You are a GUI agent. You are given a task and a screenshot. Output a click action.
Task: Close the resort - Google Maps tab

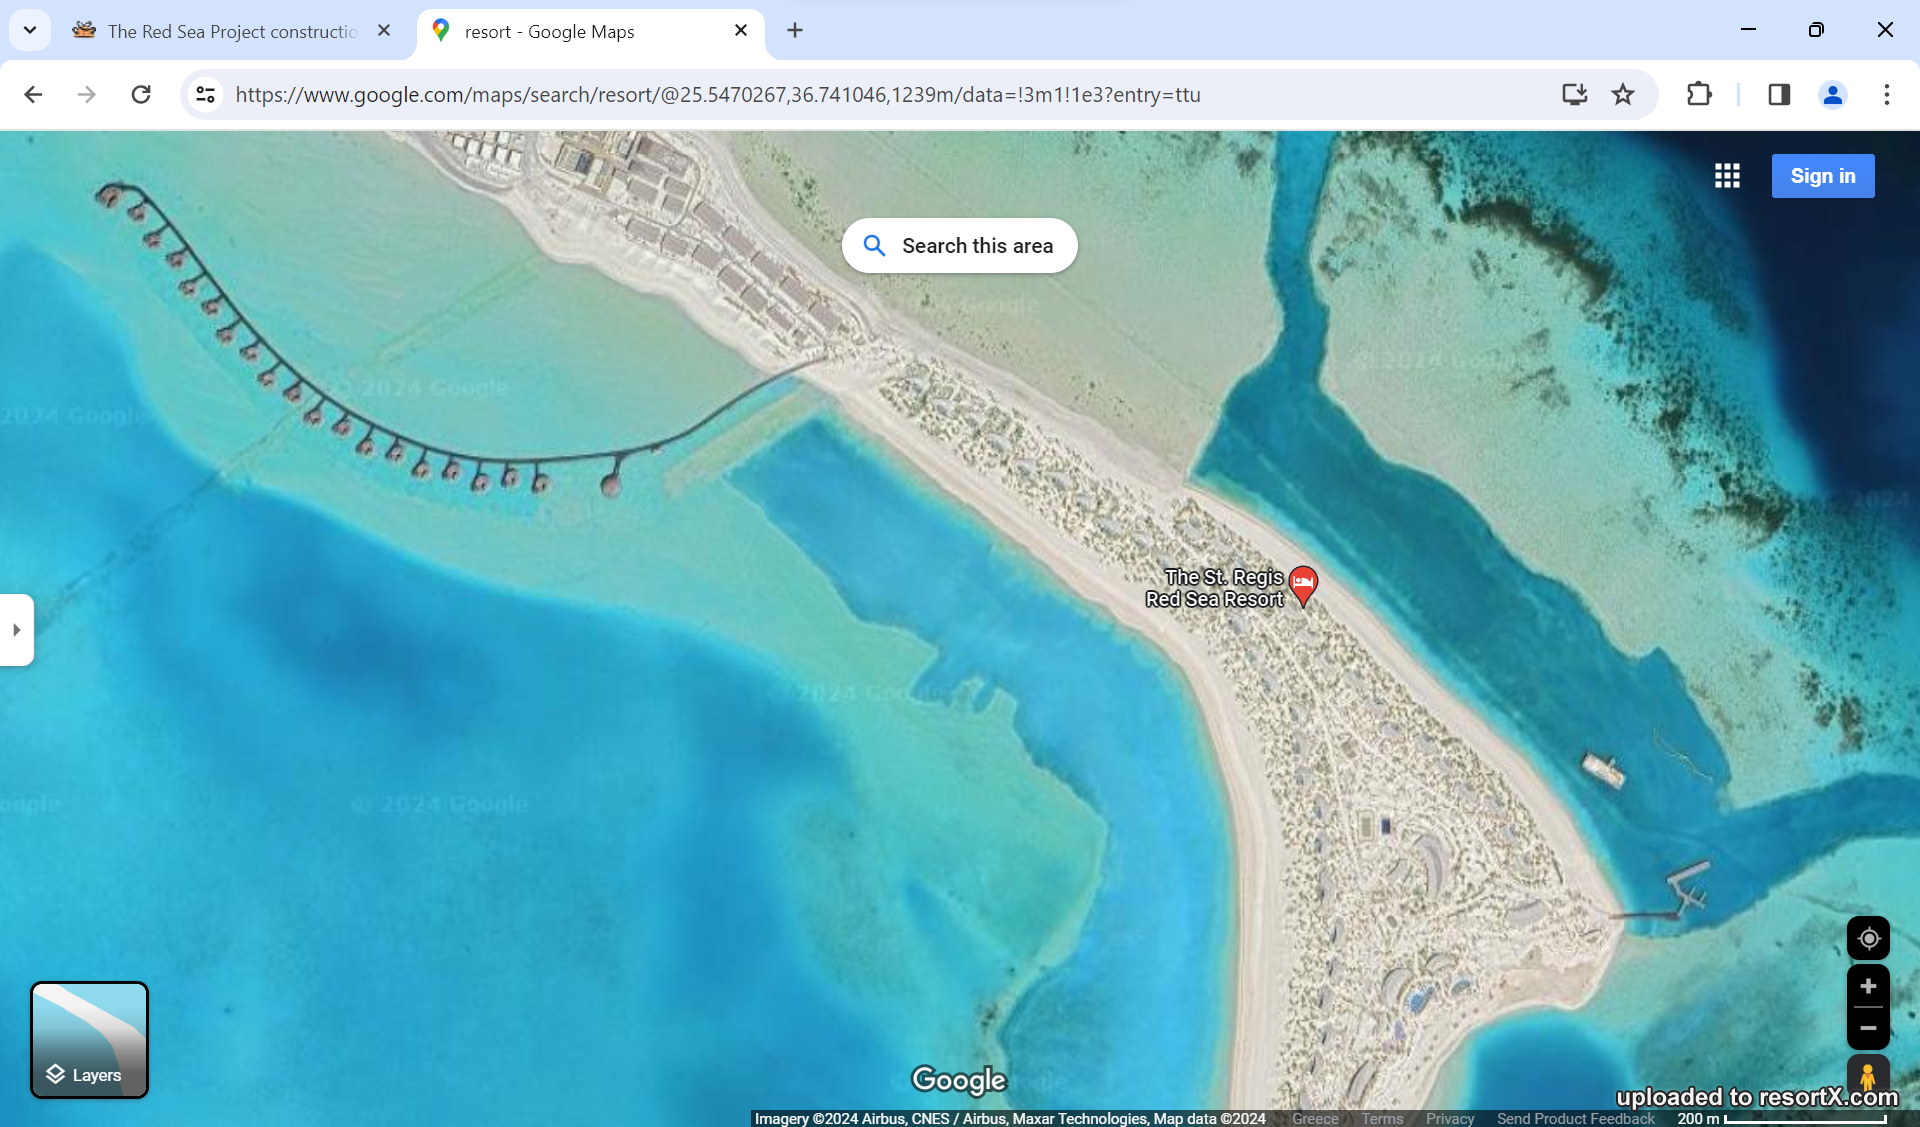click(x=741, y=30)
